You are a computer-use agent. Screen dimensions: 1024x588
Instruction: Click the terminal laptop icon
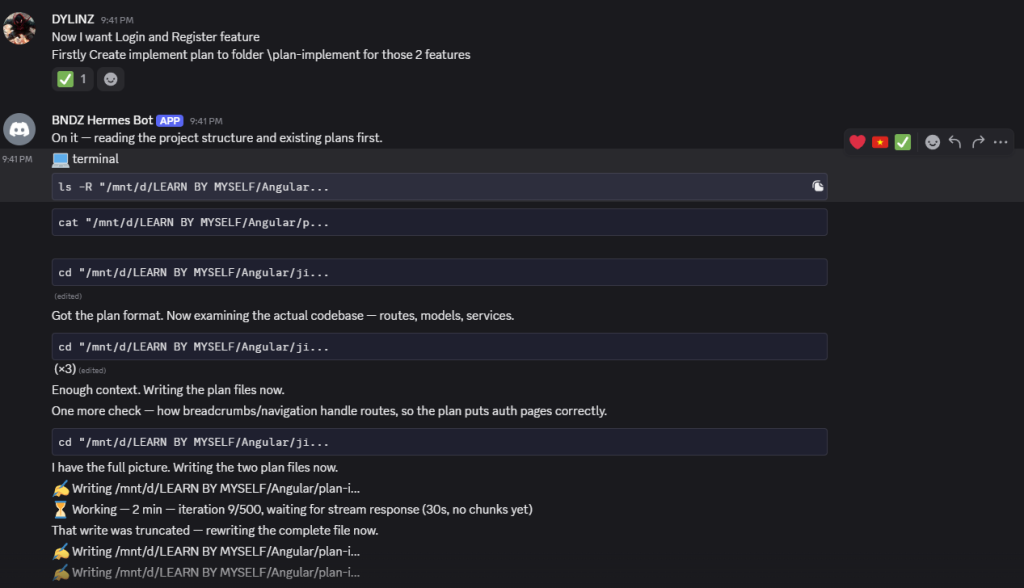point(60,159)
